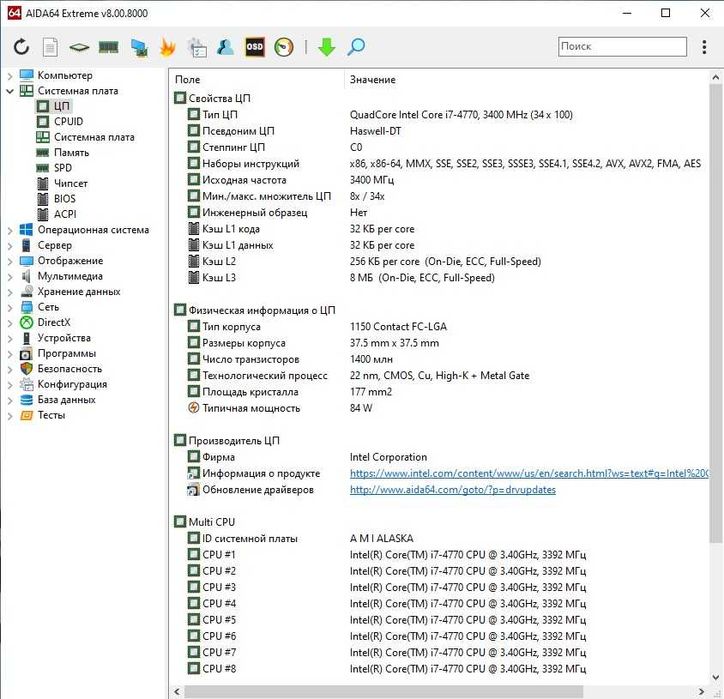This screenshot has width=724, height=699.
Task: Select the Наборы инструкций row
Action: 439,163
